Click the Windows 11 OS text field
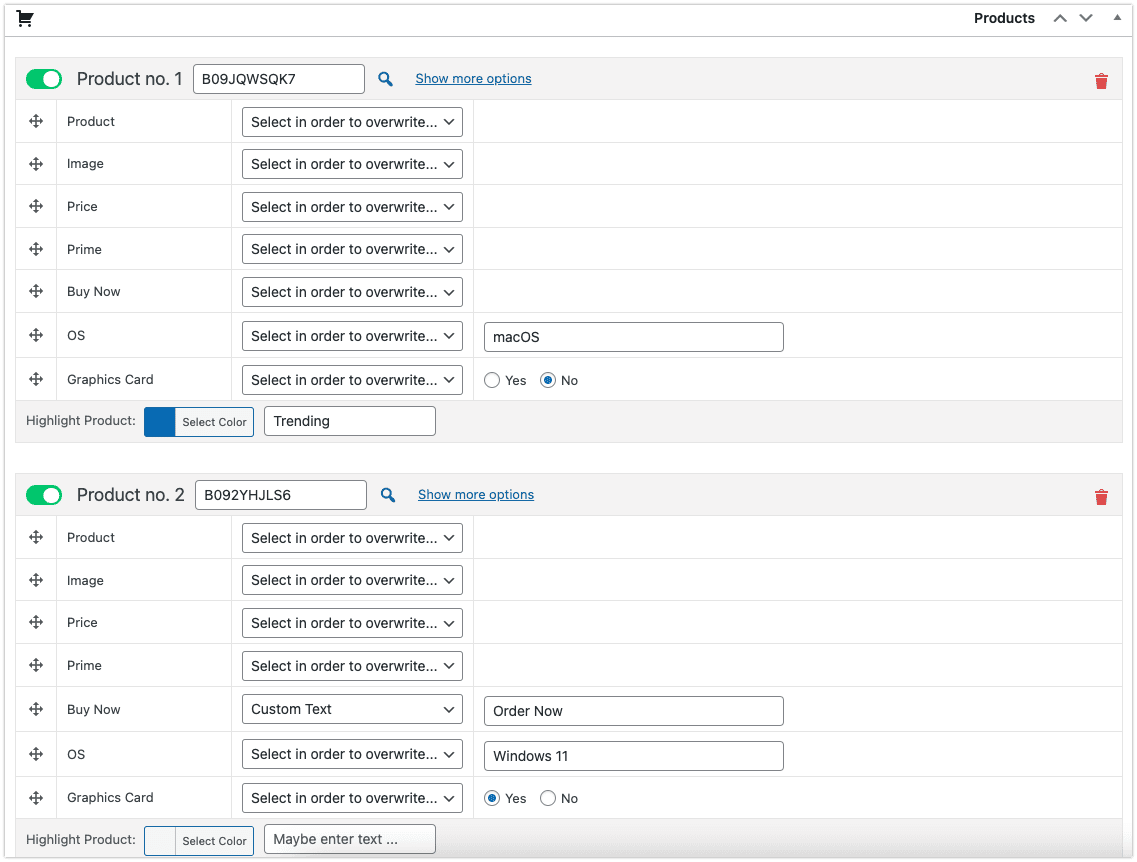Screen dimensions: 1137x862 tap(633, 756)
